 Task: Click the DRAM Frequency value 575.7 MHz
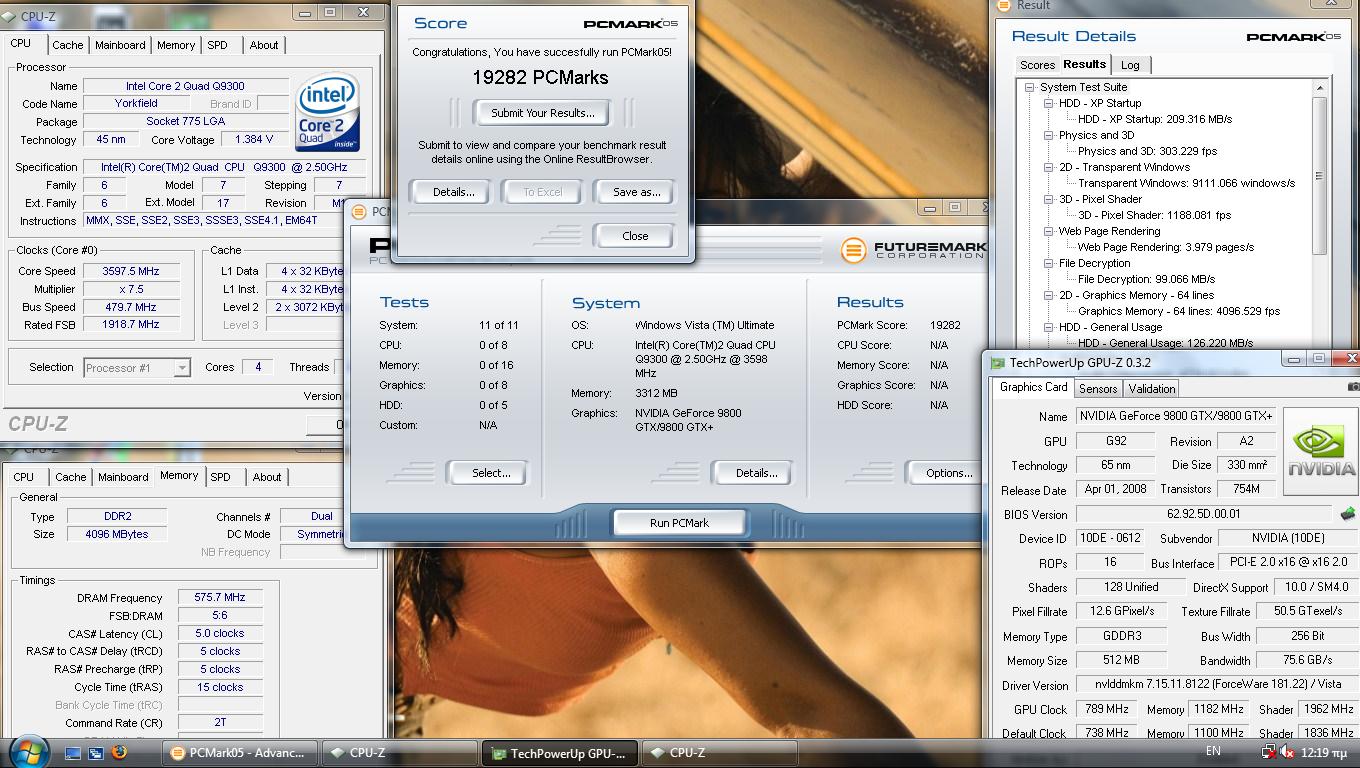220,598
